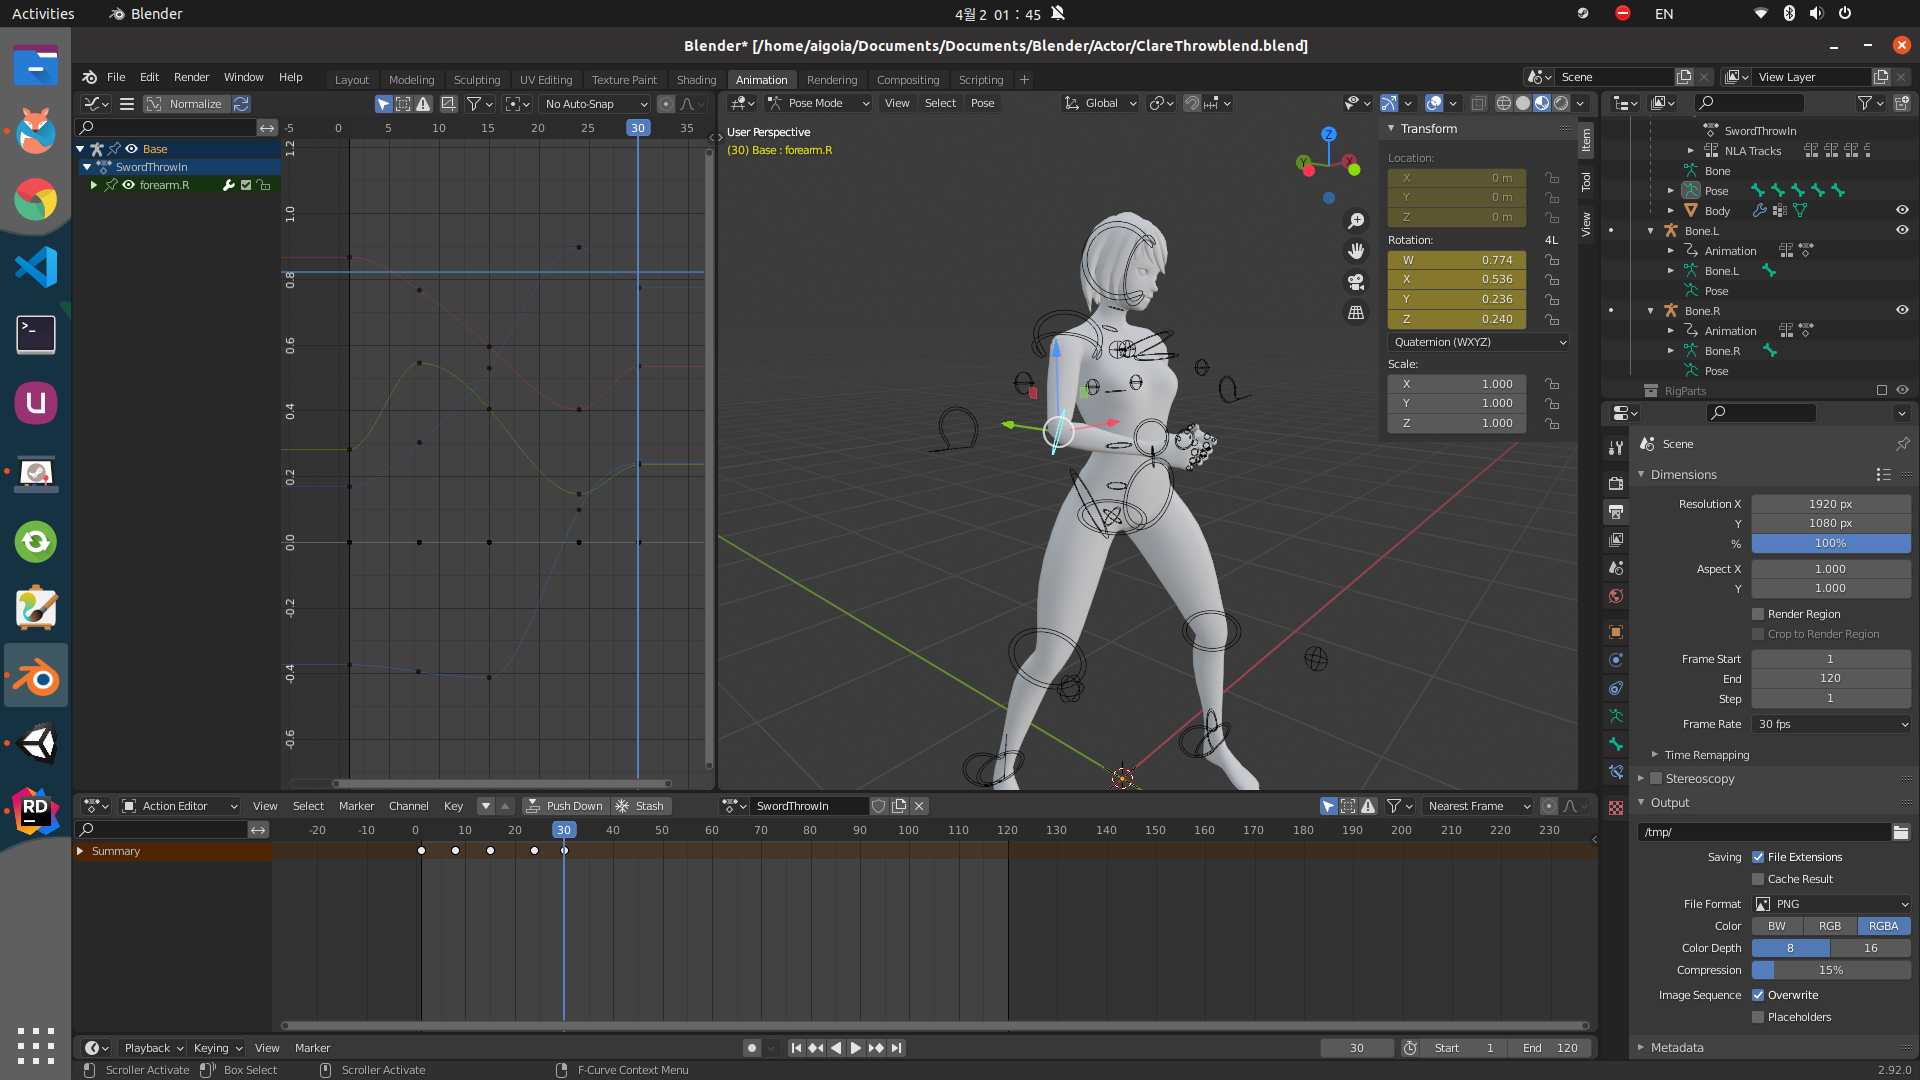The height and width of the screenshot is (1080, 1920).
Task: Click the Frame End 120 field
Action: pos(1831,678)
